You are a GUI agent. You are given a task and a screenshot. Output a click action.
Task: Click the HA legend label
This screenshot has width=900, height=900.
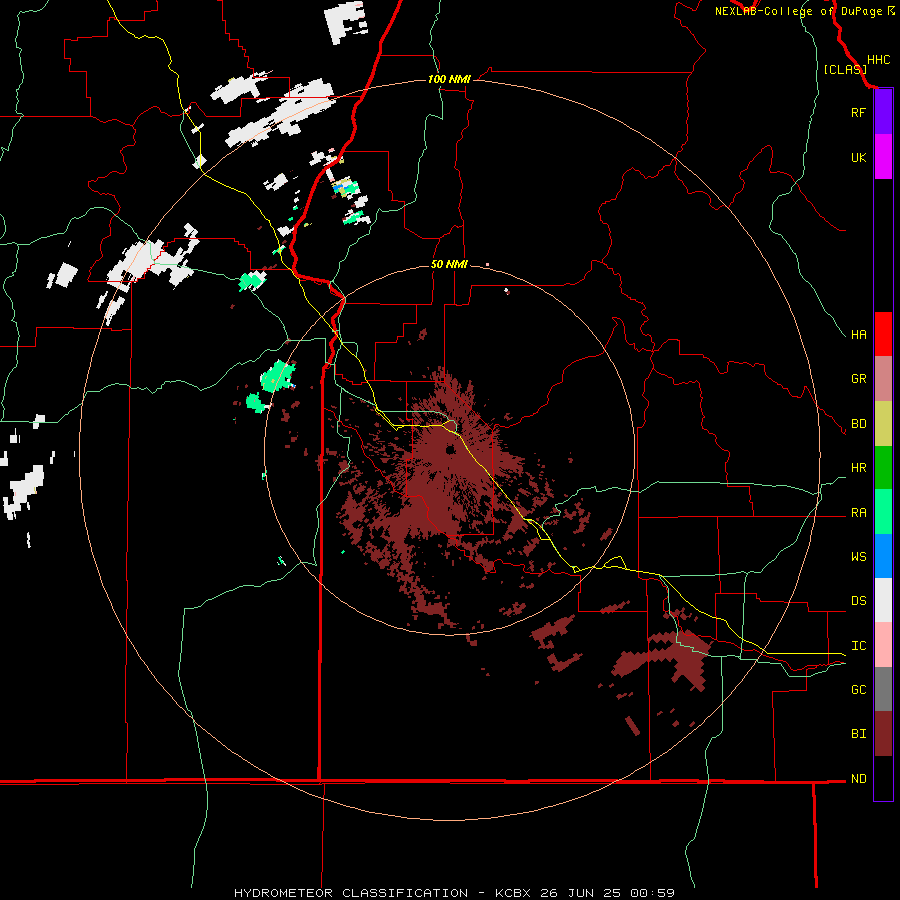tap(858, 334)
